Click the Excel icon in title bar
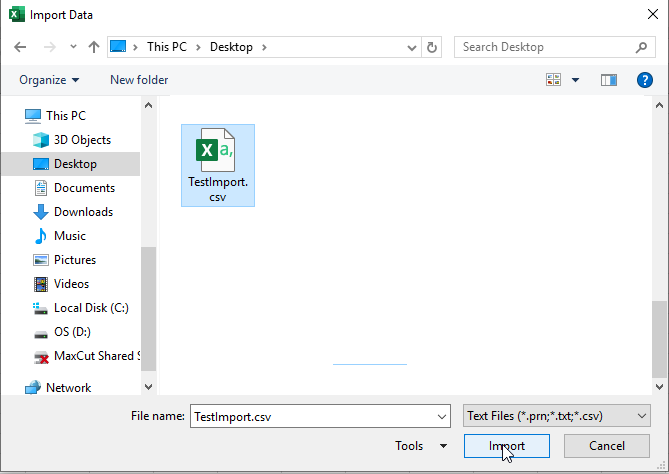Viewport: 669px width, 474px height. coord(17,15)
